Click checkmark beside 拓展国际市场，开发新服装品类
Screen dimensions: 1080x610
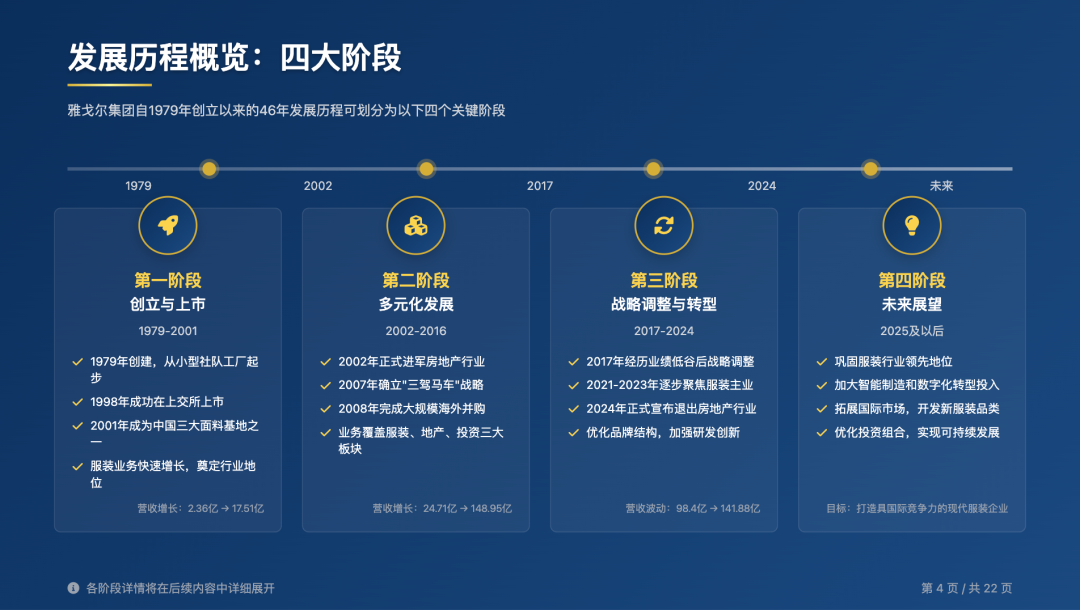click(822, 409)
